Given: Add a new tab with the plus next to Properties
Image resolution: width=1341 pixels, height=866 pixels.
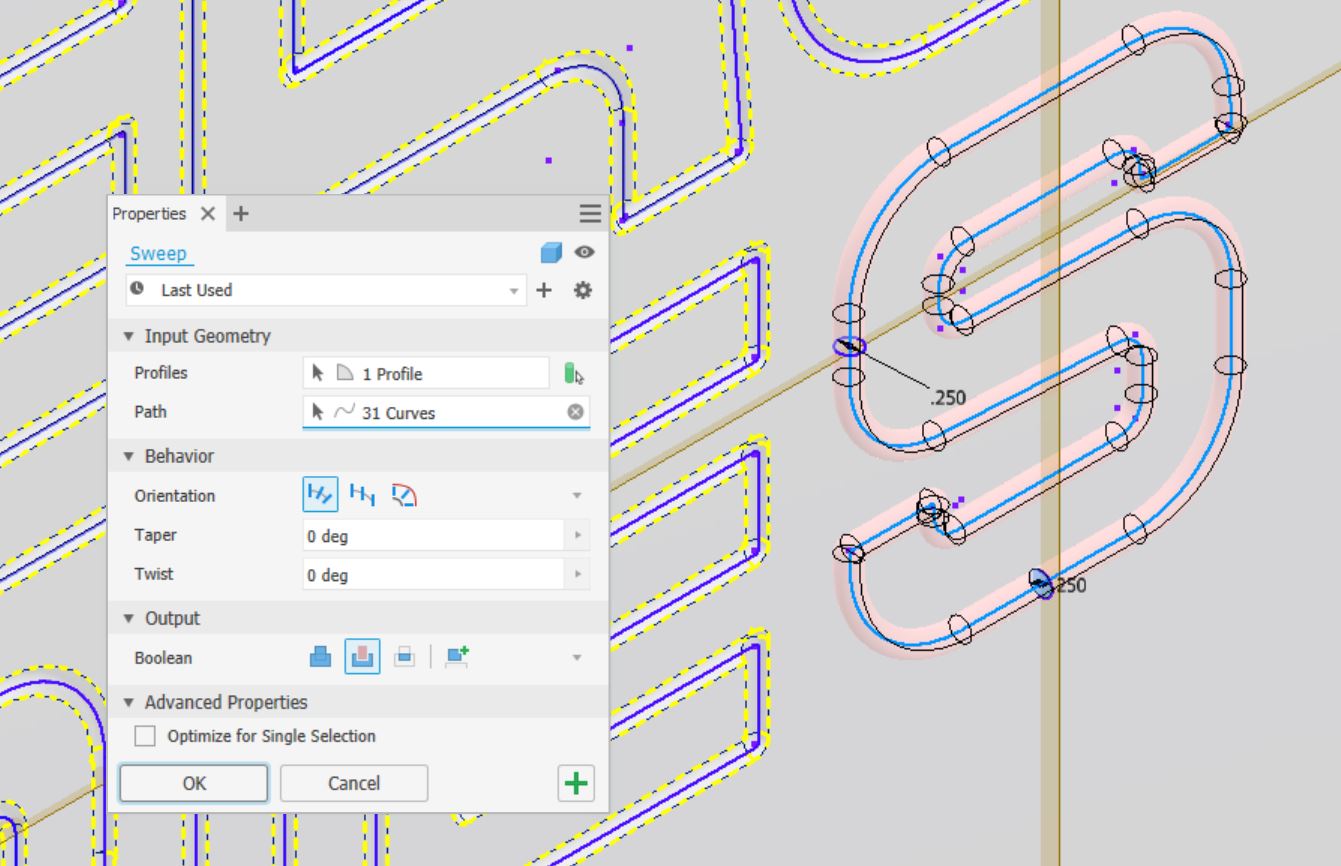Looking at the screenshot, I should pyautogui.click(x=240, y=213).
